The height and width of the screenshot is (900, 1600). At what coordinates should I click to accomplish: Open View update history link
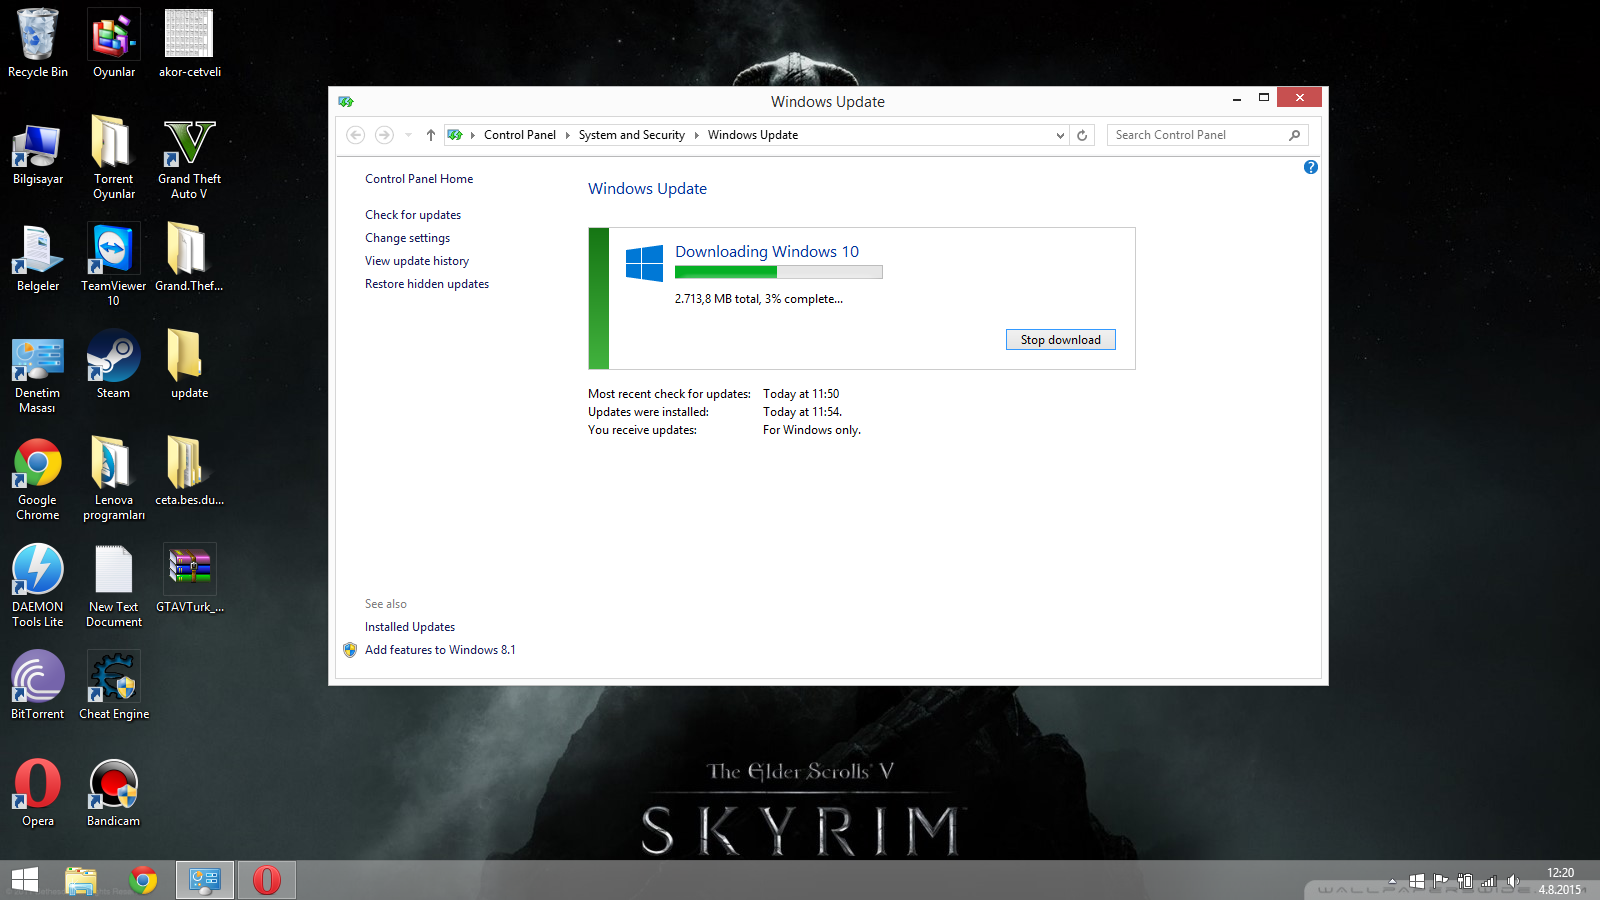(x=417, y=261)
